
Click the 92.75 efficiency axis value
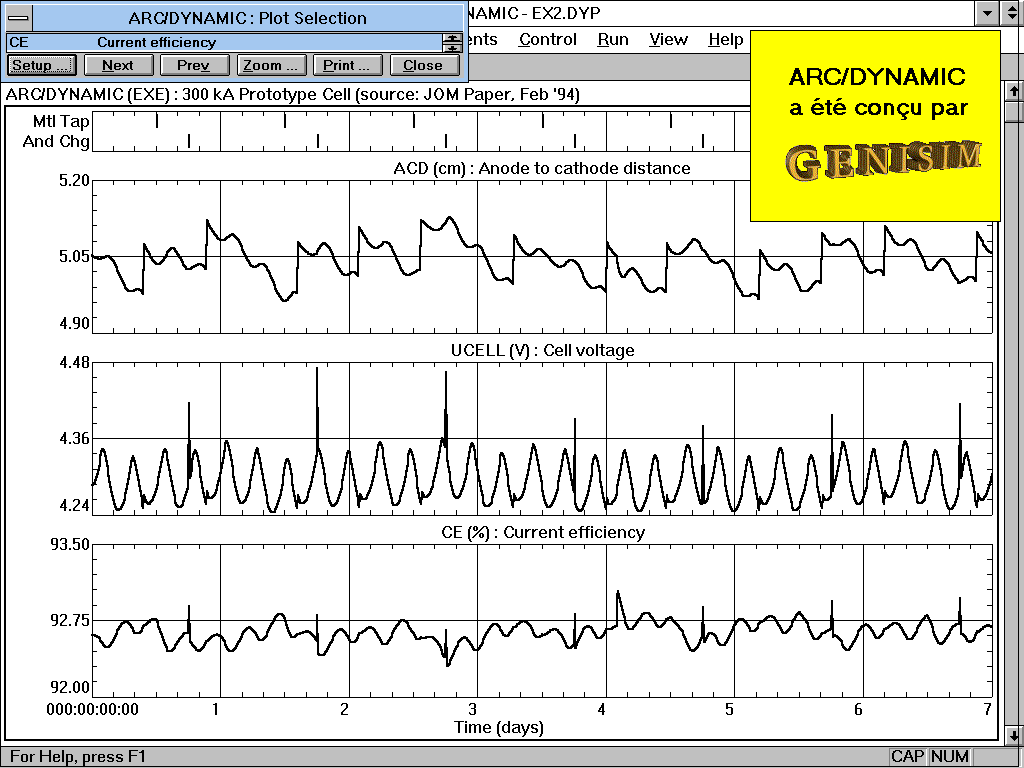click(x=71, y=620)
